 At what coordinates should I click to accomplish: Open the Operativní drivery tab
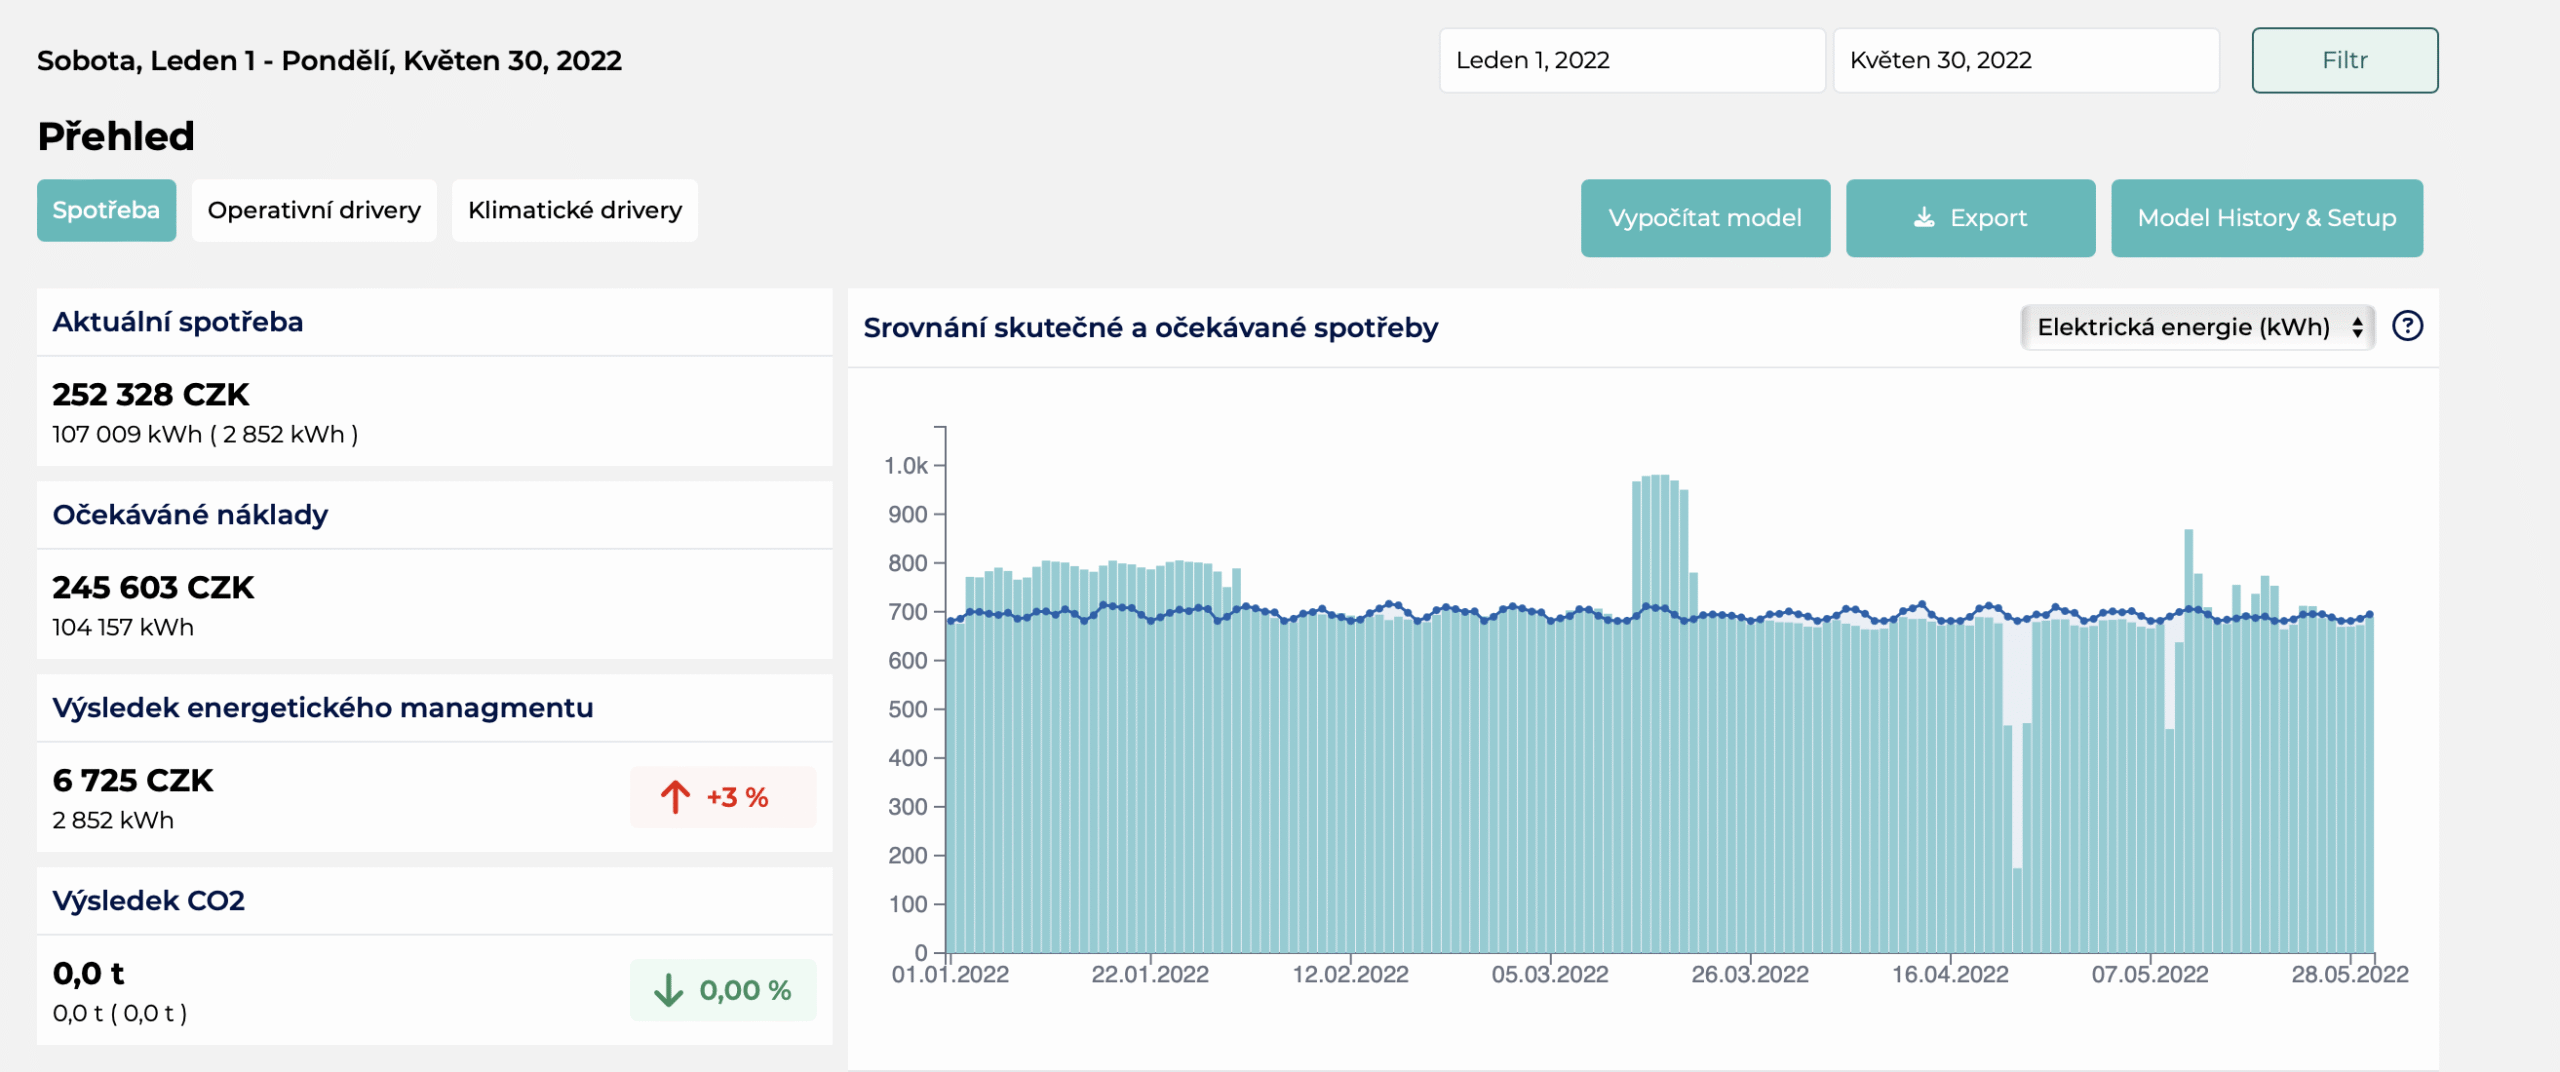pyautogui.click(x=314, y=210)
